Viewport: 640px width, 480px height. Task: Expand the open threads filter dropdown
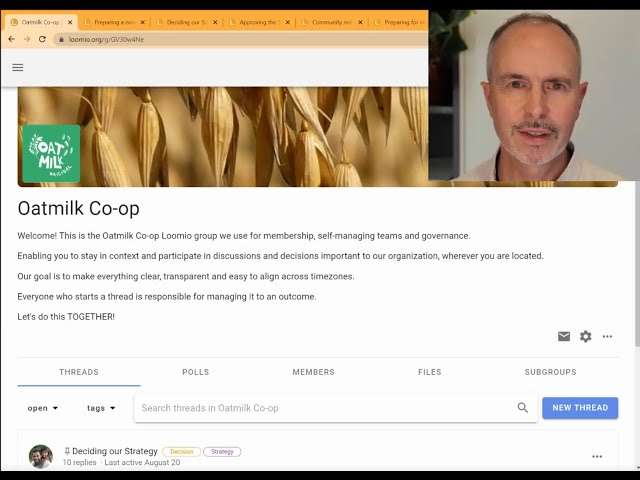coord(42,408)
